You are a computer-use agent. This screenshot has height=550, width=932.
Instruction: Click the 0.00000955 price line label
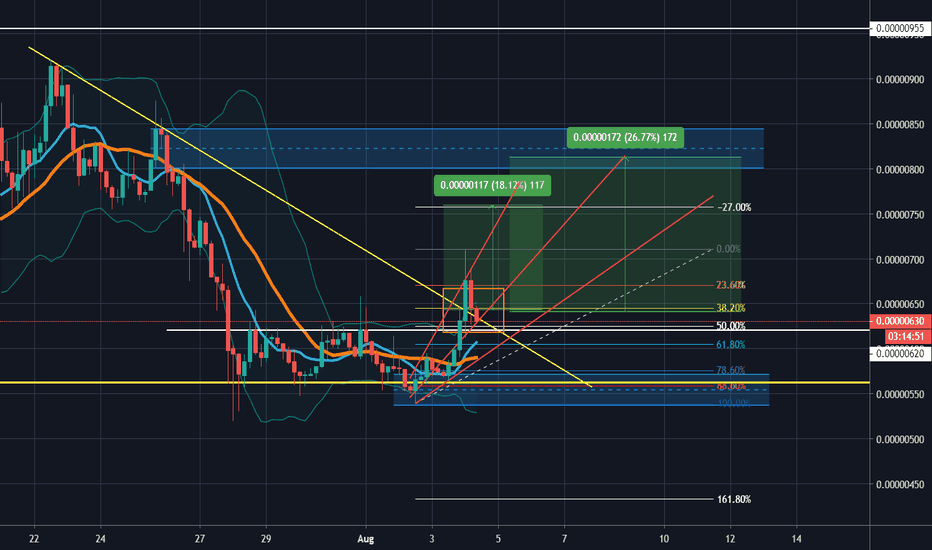[900, 28]
